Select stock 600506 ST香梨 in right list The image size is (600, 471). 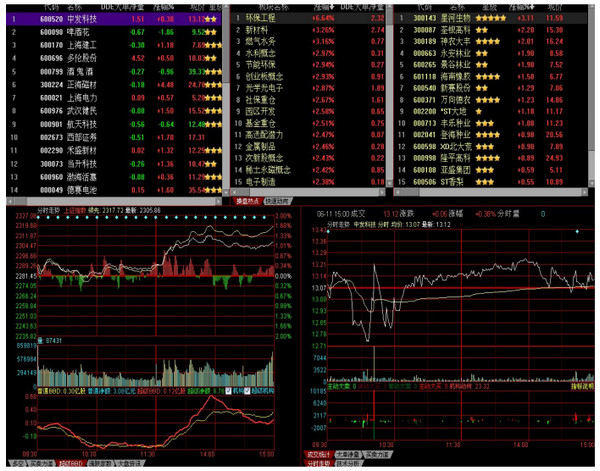[491, 182]
